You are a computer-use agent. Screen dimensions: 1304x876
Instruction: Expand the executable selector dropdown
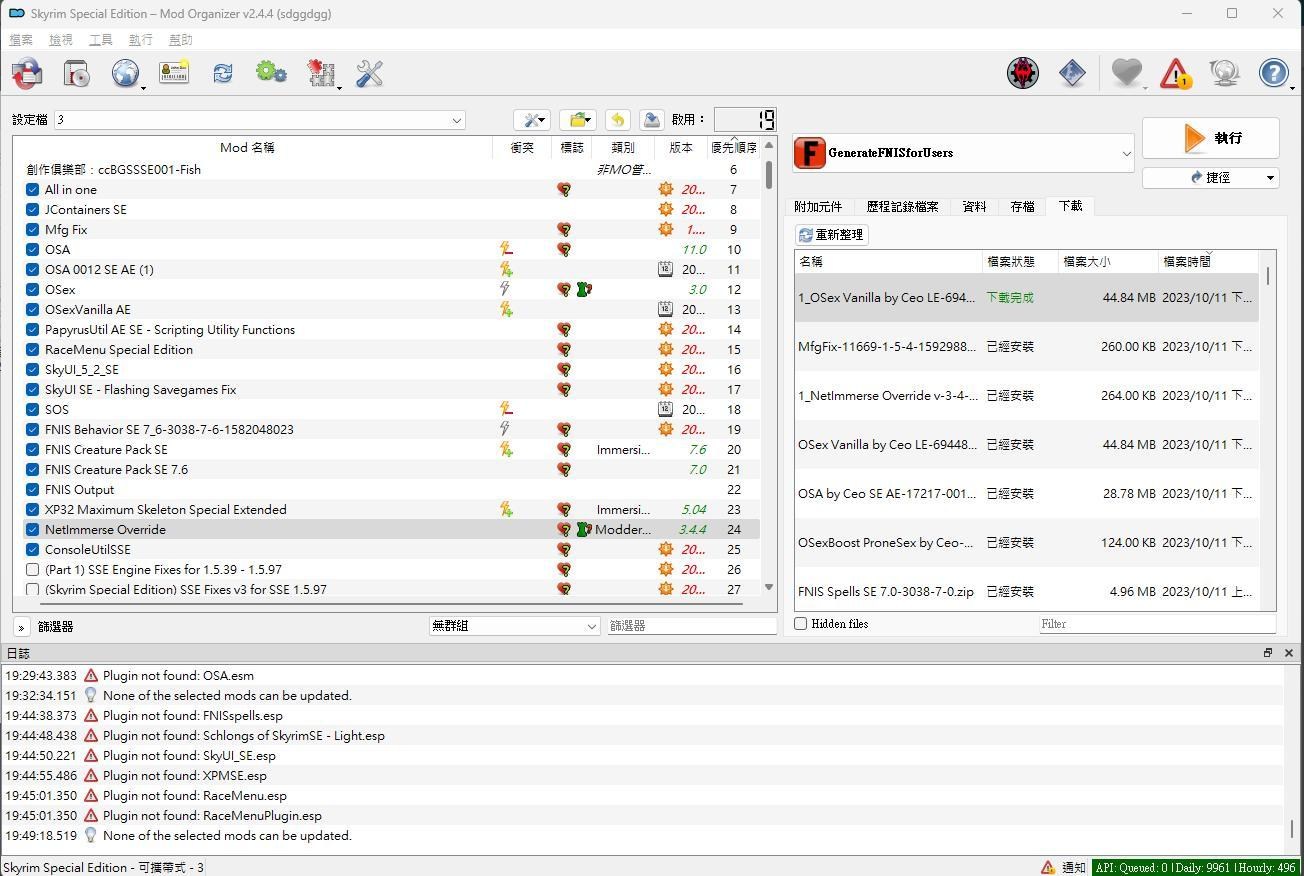964,153
